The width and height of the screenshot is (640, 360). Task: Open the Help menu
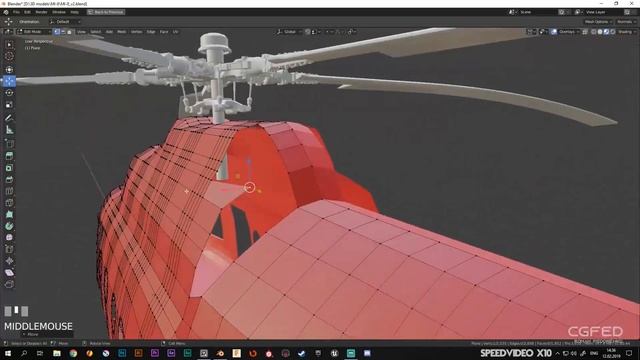click(x=75, y=12)
